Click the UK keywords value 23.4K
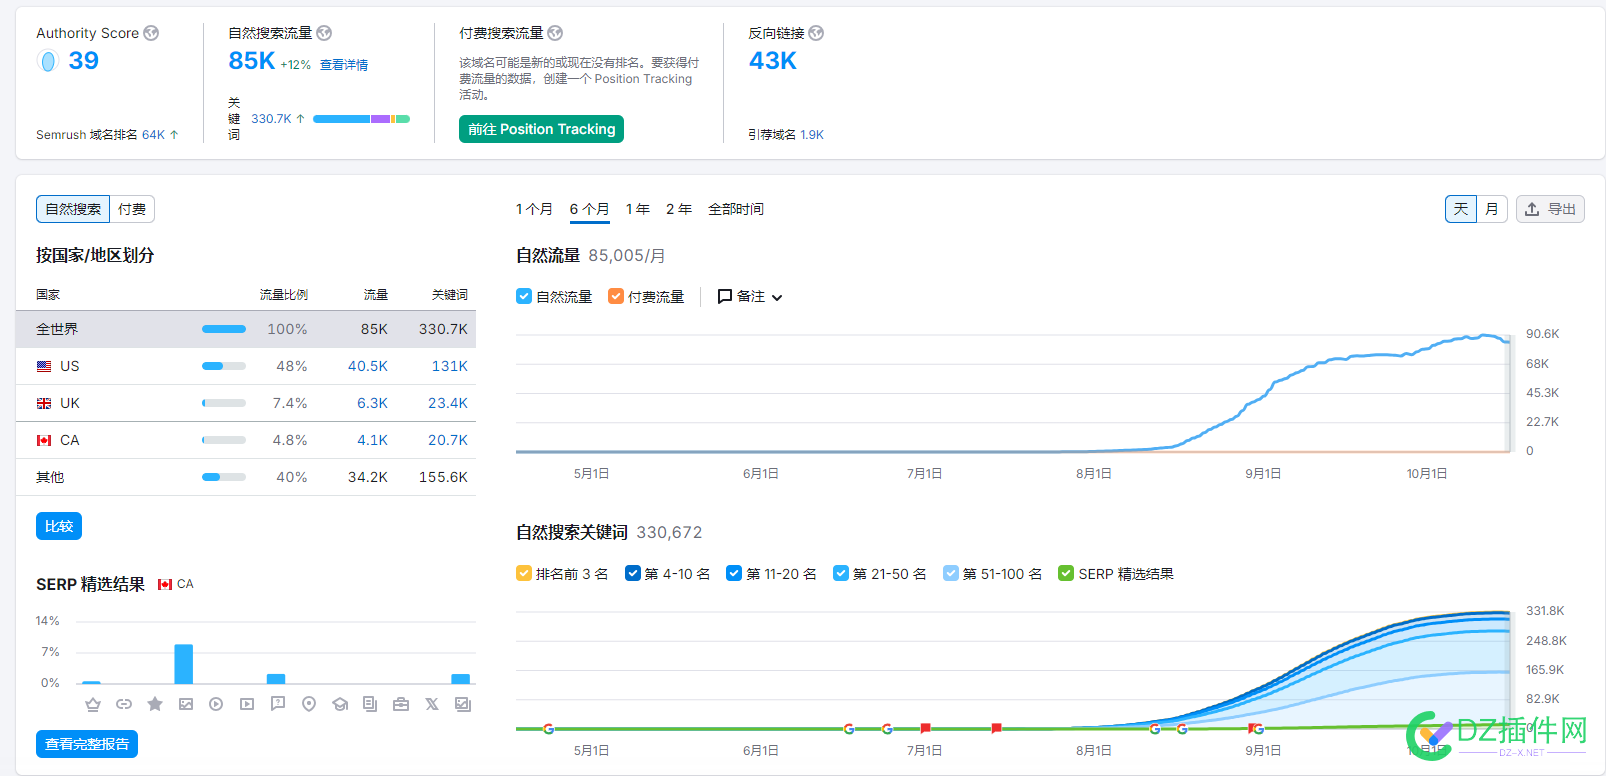Image resolution: width=1606 pixels, height=776 pixels. point(448,403)
